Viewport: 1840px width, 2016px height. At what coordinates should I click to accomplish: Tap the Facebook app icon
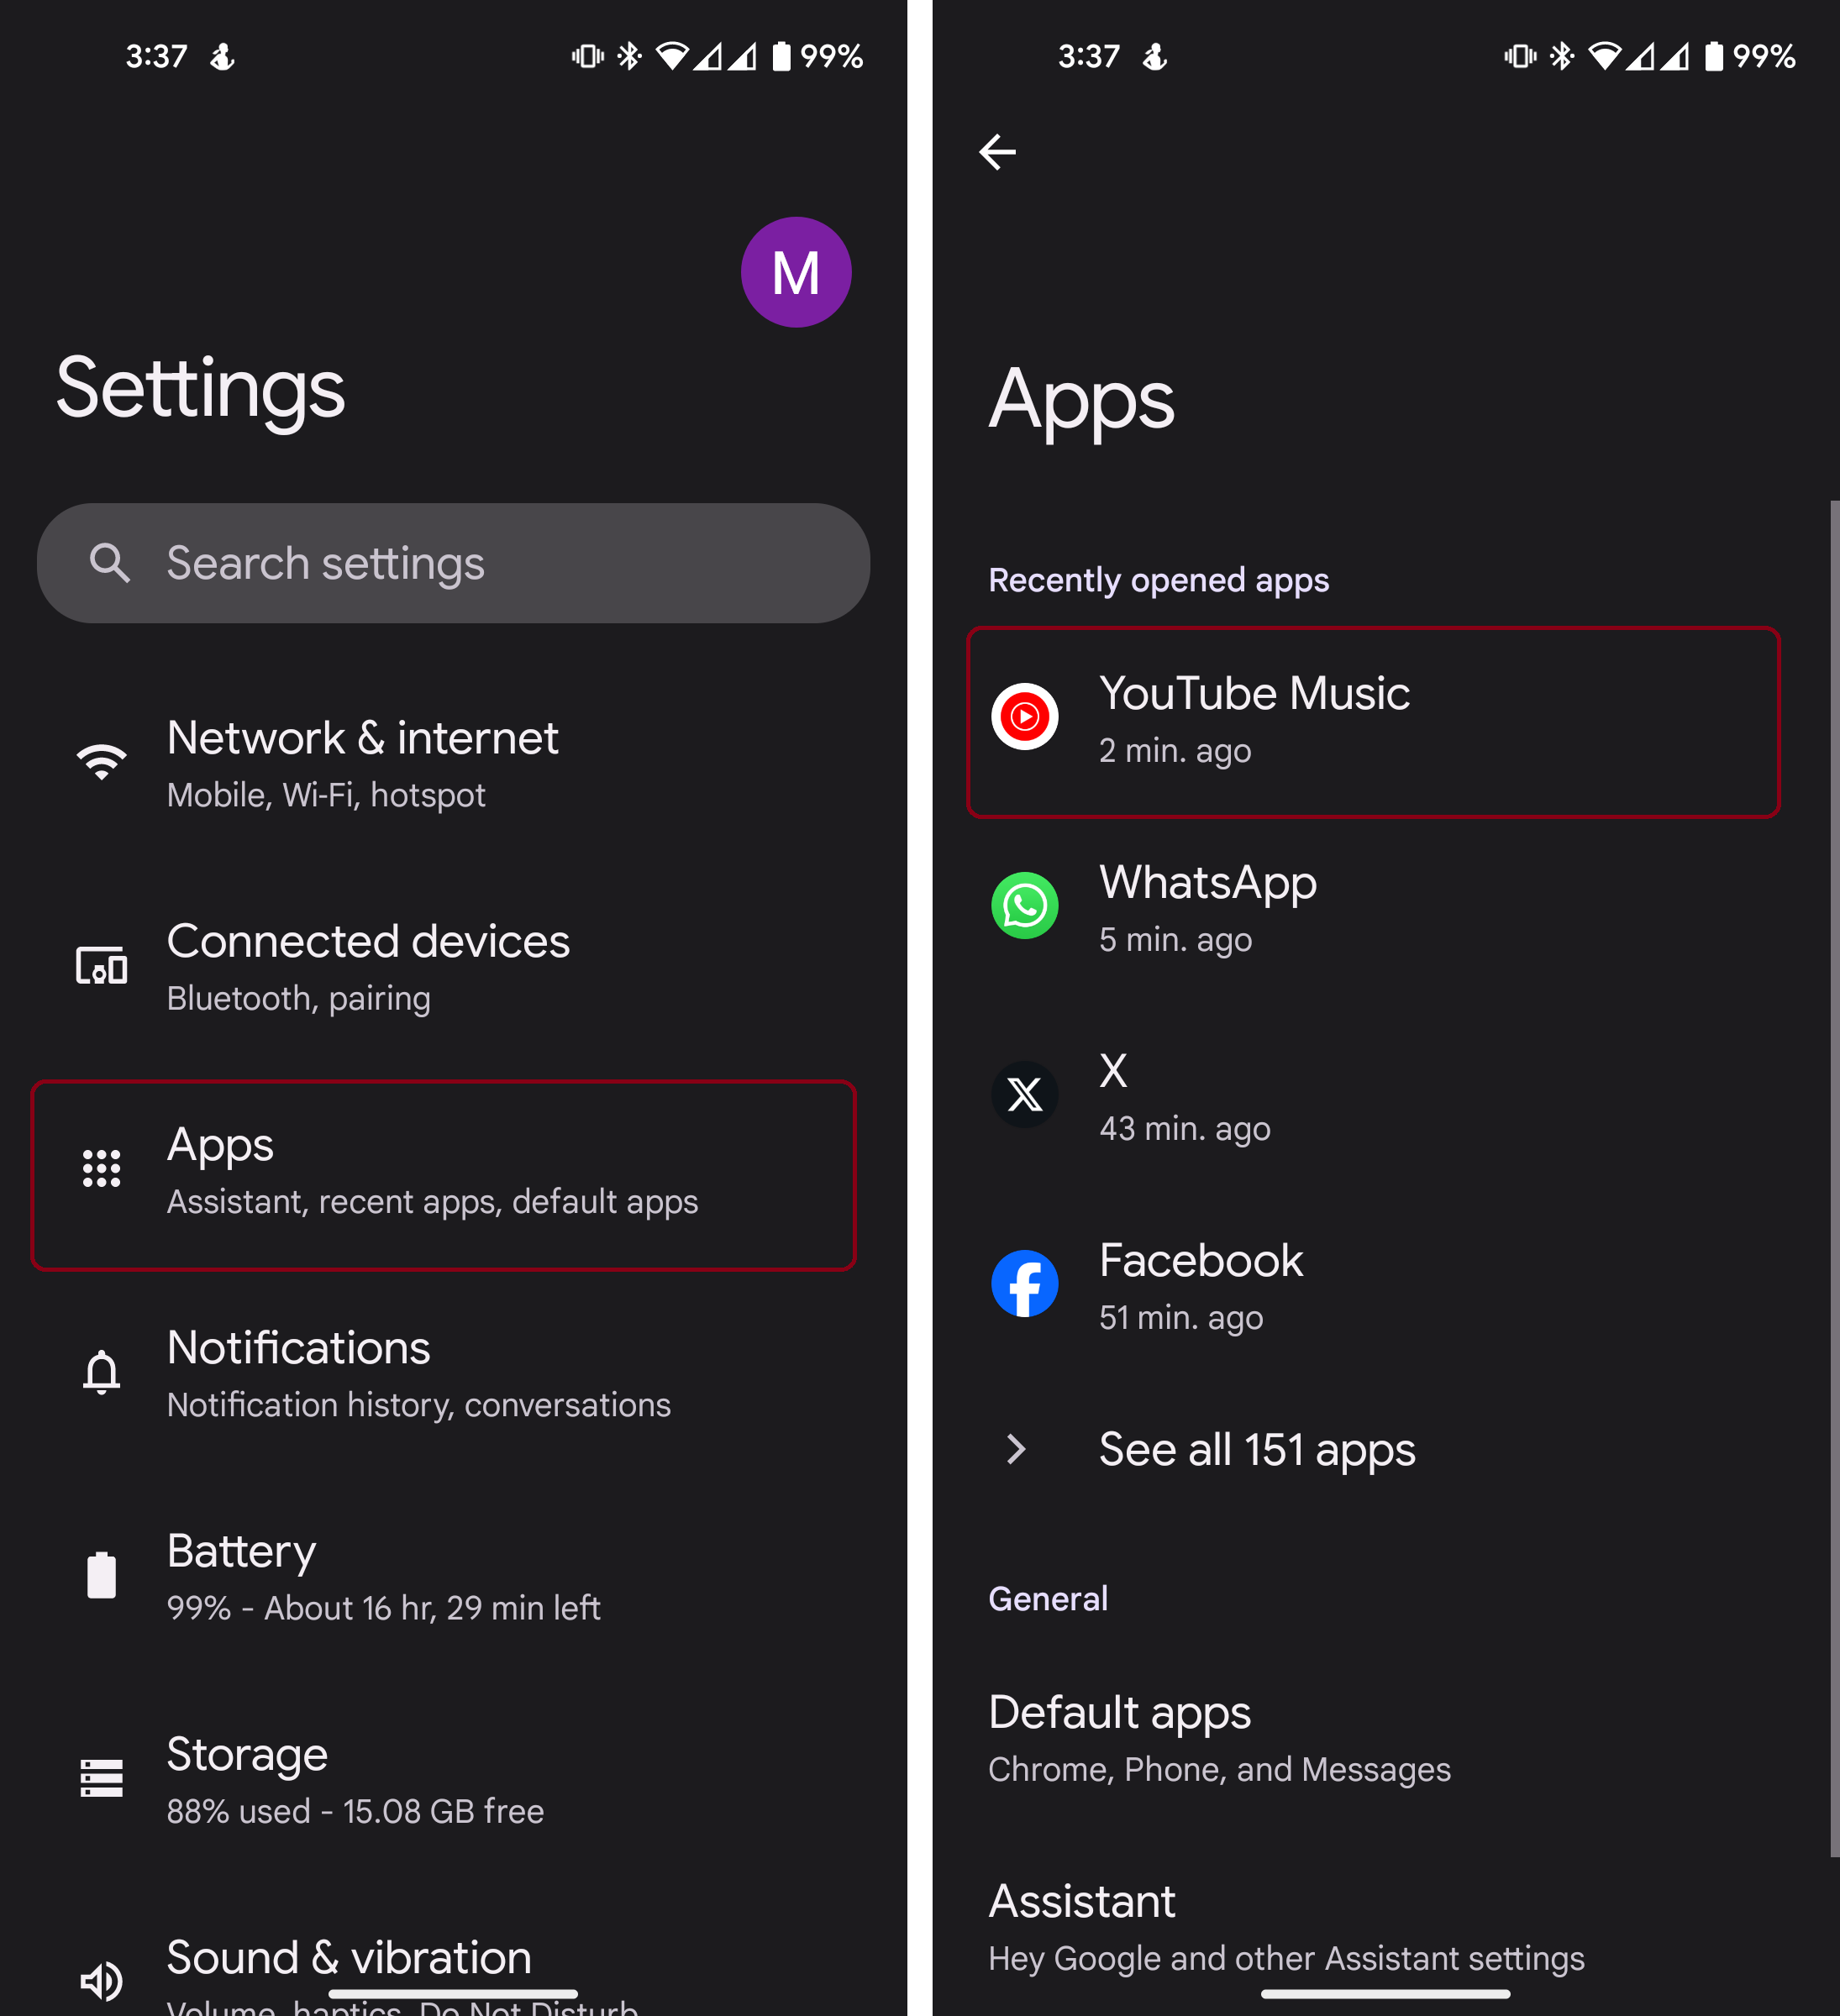point(1024,1284)
